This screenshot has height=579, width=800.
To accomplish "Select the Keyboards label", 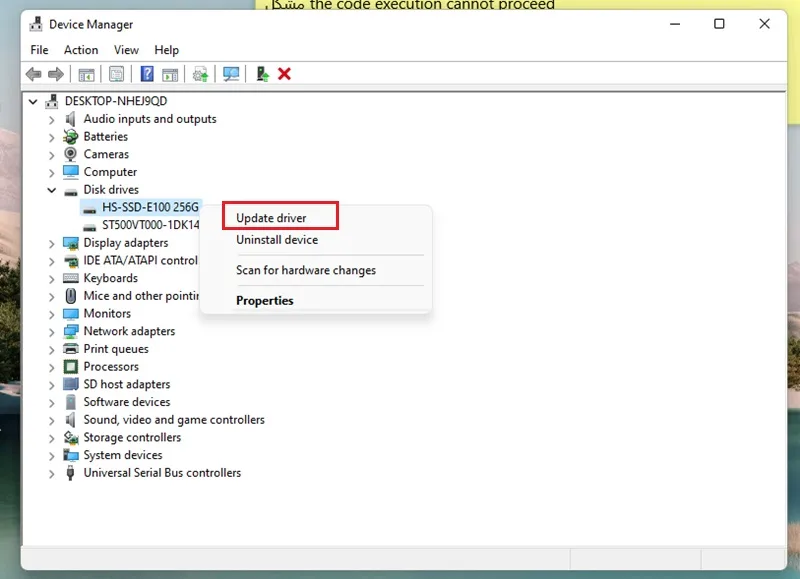I will click(x=111, y=278).
